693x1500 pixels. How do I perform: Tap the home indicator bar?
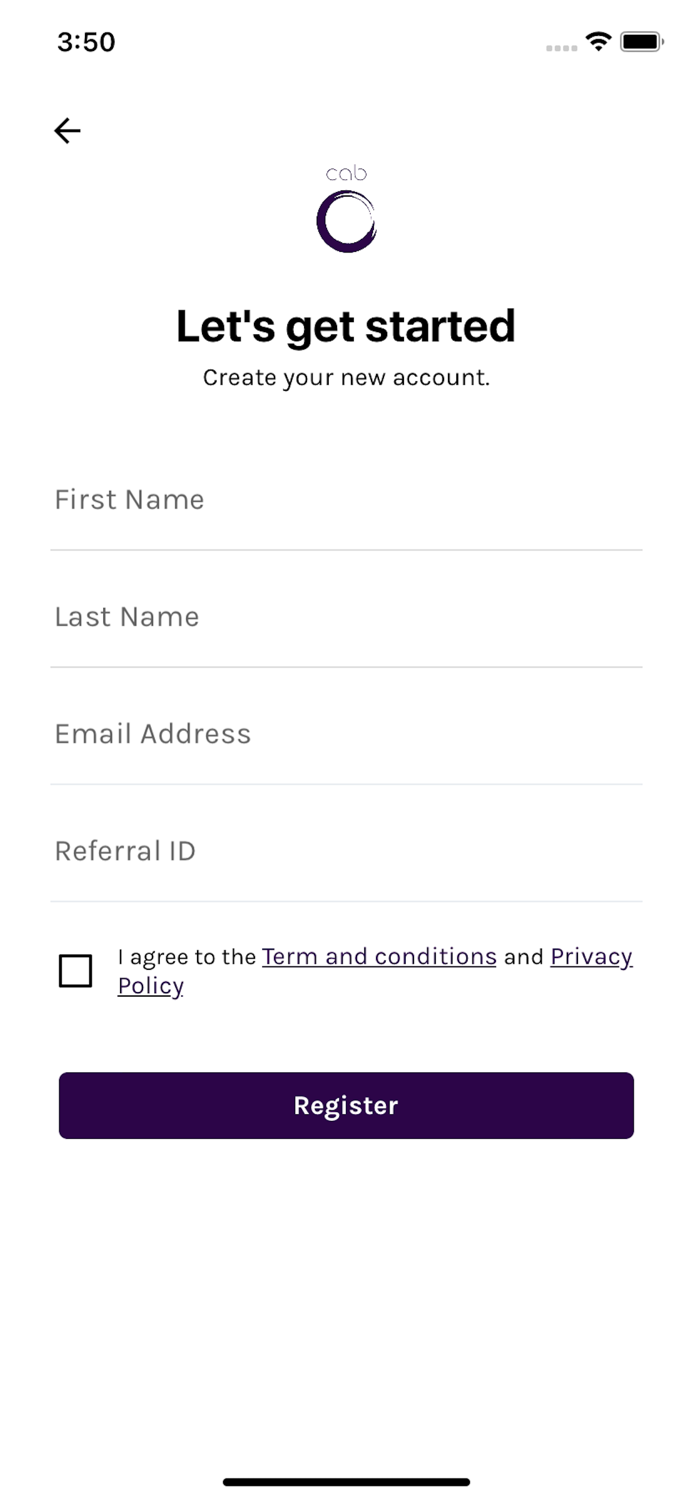tap(346, 1482)
